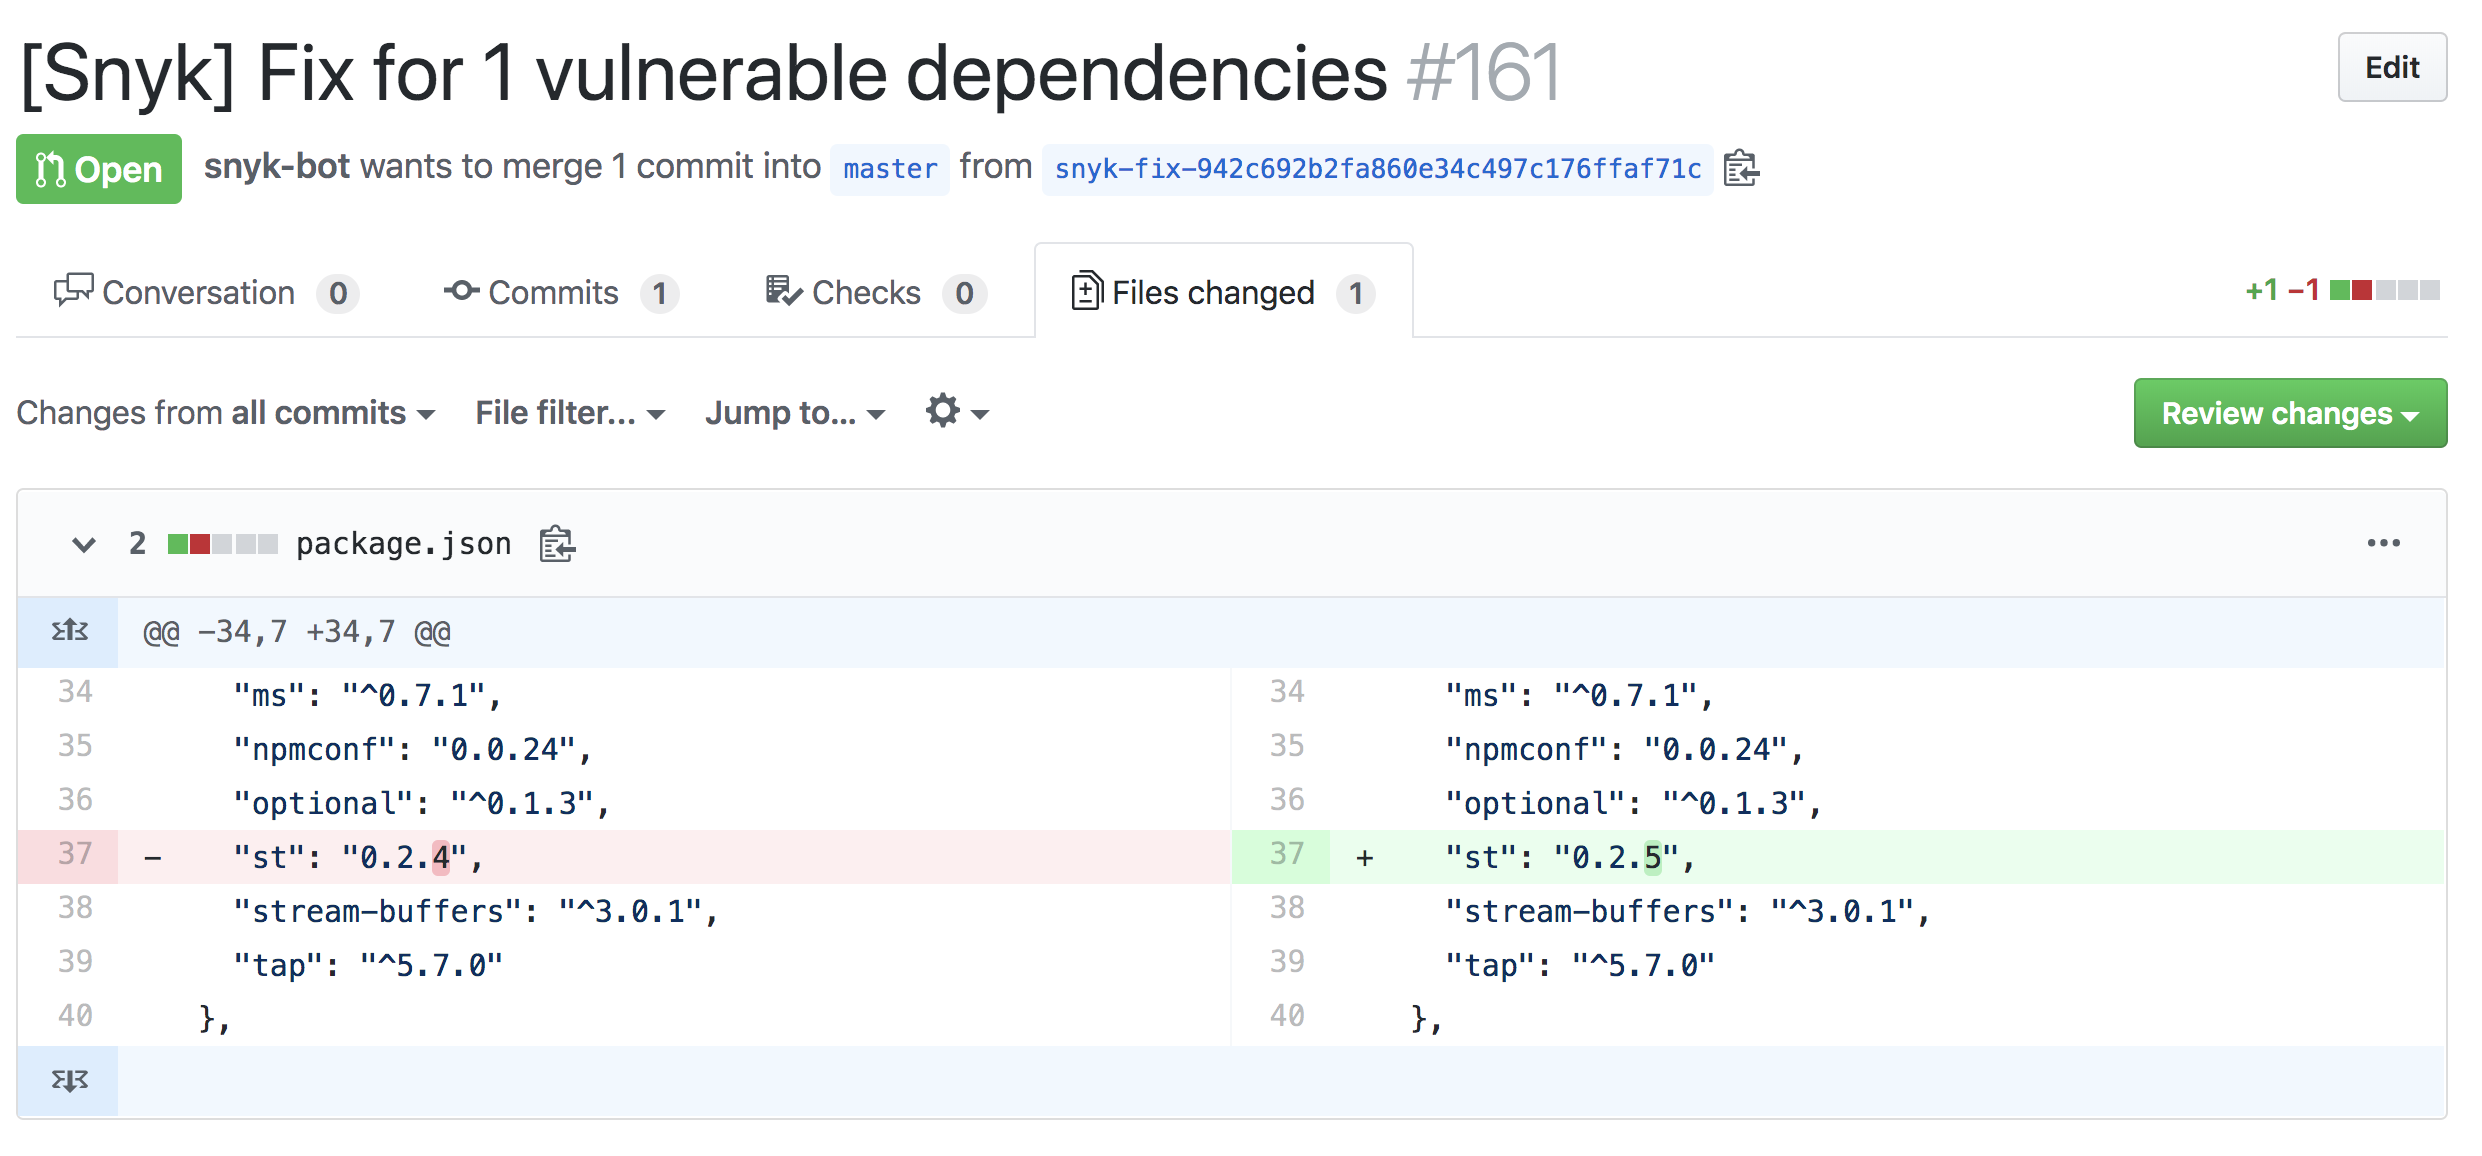Screen dimensions: 2482x1156
Task: Click the Edit title button
Action: pos(2391,68)
